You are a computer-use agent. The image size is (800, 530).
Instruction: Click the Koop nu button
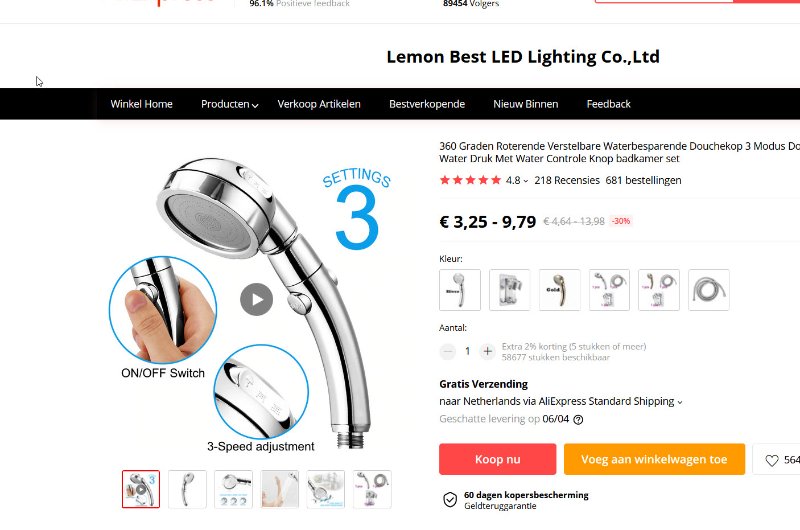[497, 459]
